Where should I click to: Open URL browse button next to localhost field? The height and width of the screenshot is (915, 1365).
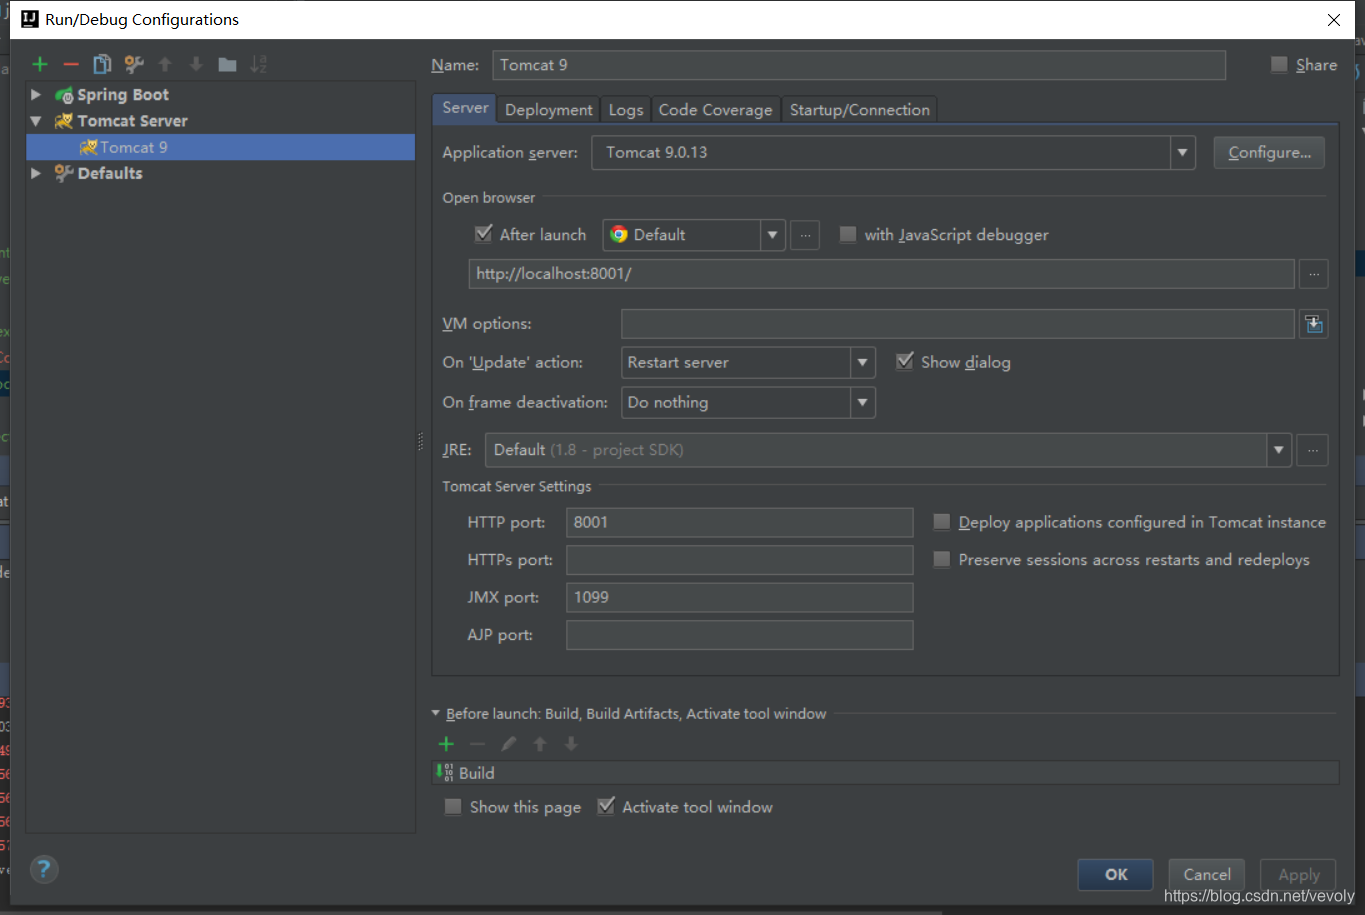(x=1313, y=274)
